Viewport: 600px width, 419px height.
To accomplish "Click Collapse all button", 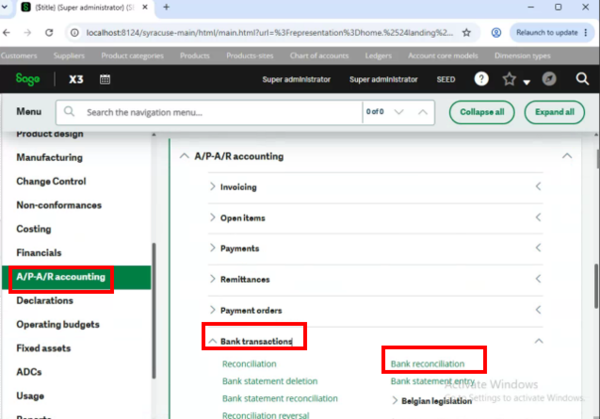I will (482, 112).
